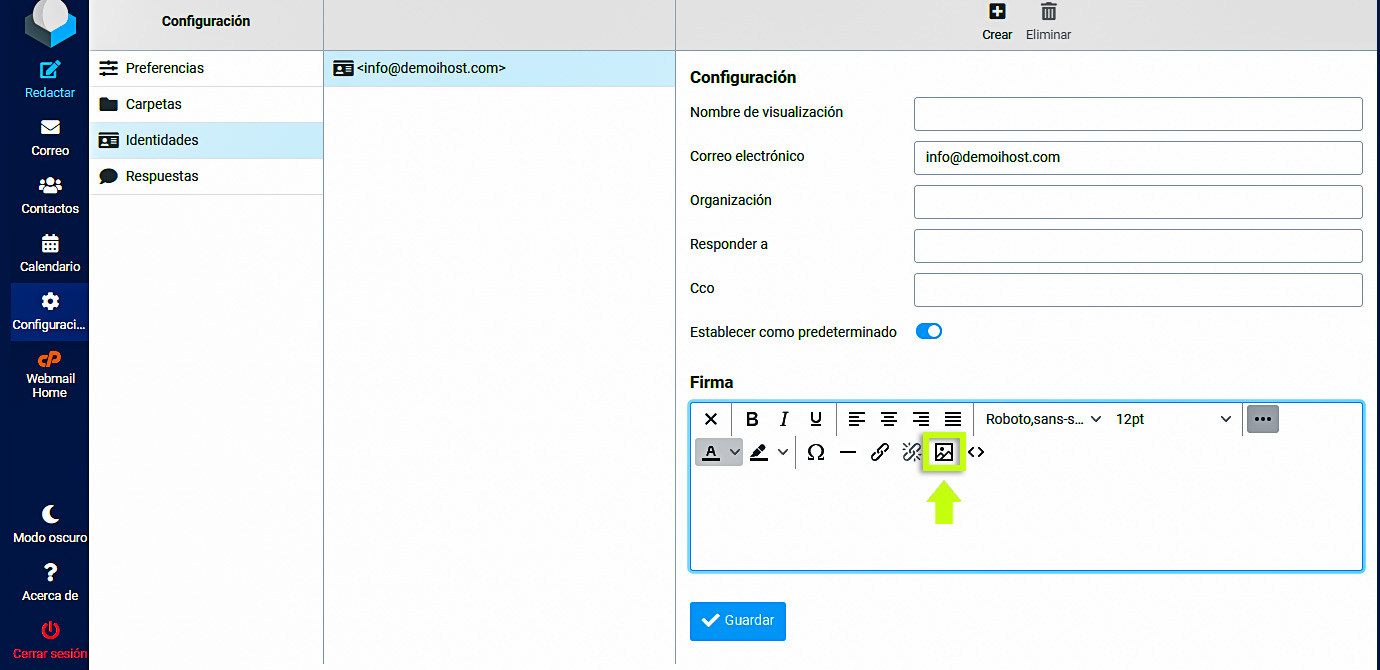Toggle the more options ellipsis toolbar button
Screen dimensions: 1380x670
1262,420
